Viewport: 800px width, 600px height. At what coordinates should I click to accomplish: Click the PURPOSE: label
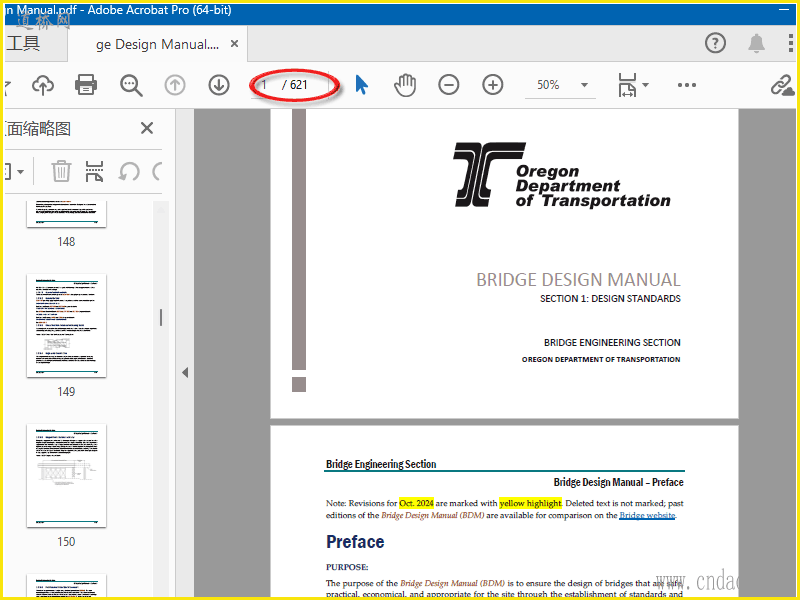tap(347, 567)
